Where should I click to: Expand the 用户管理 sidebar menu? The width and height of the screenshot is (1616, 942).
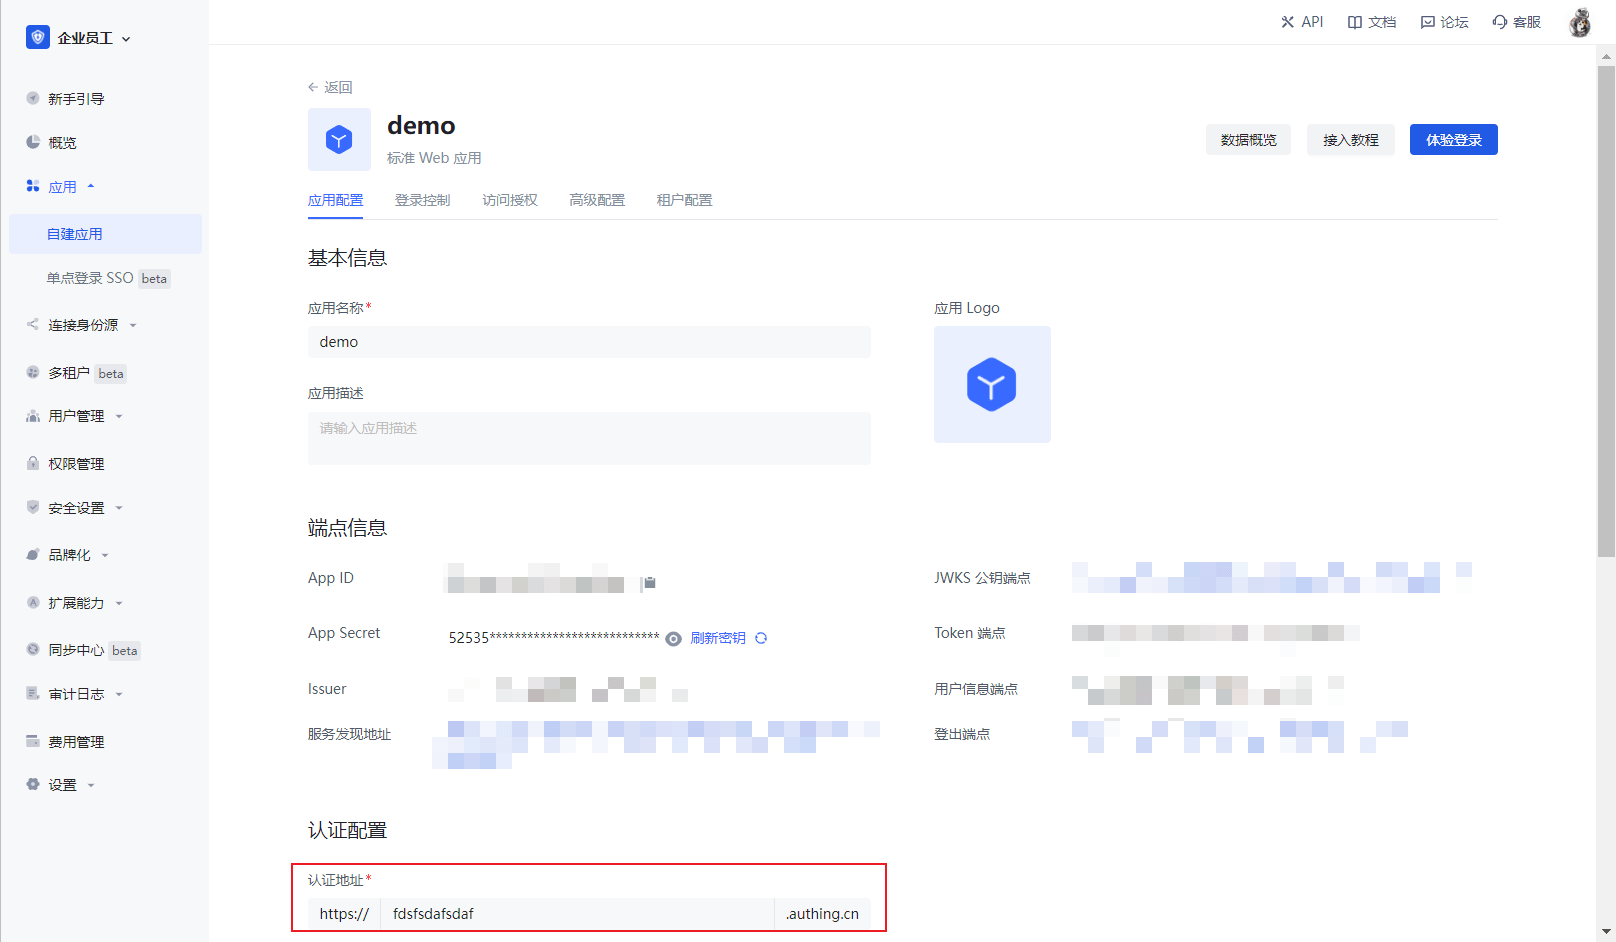(x=76, y=416)
